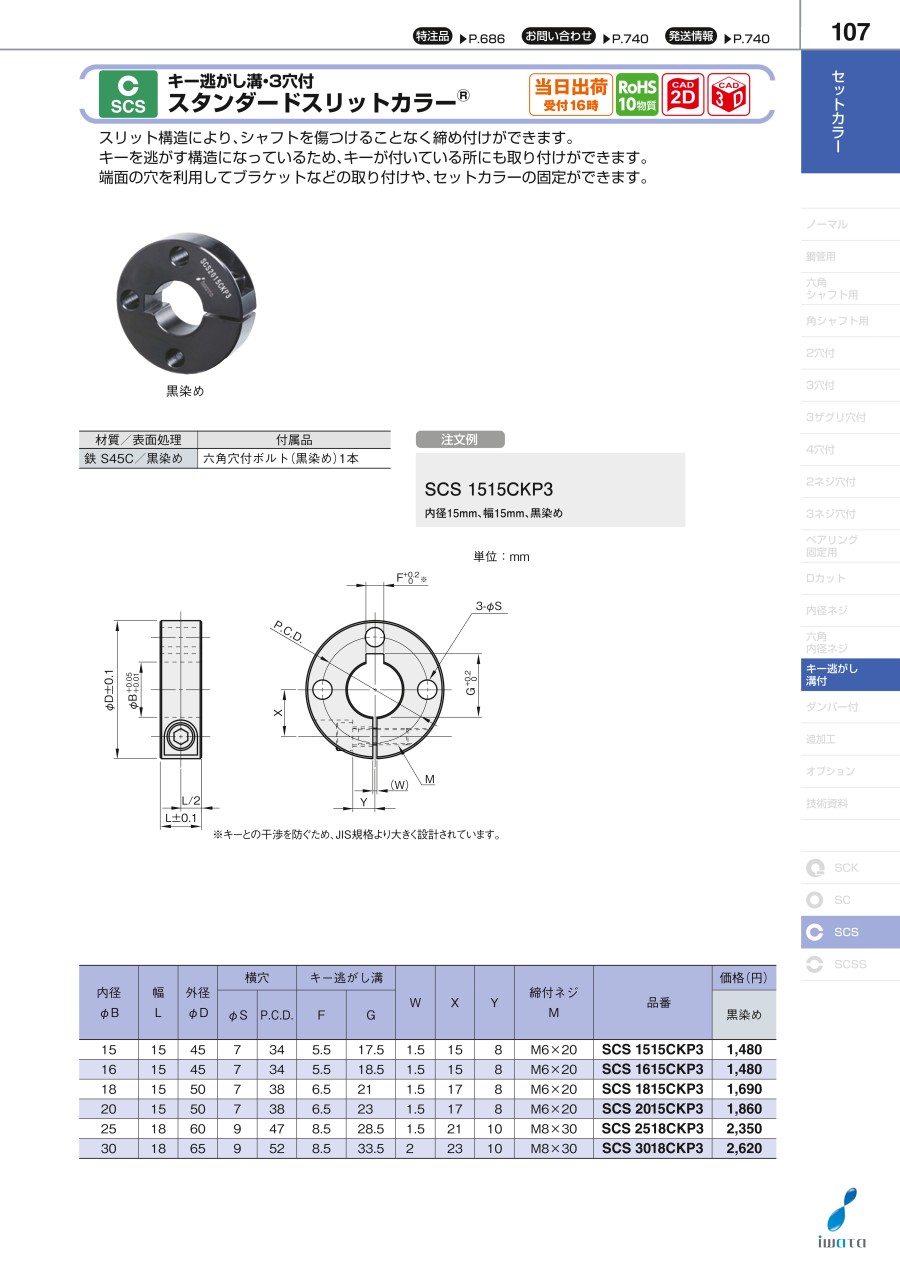The height and width of the screenshot is (1272, 900).
Task: Open the お問い合わせ P.740 link
Action: tap(585, 38)
